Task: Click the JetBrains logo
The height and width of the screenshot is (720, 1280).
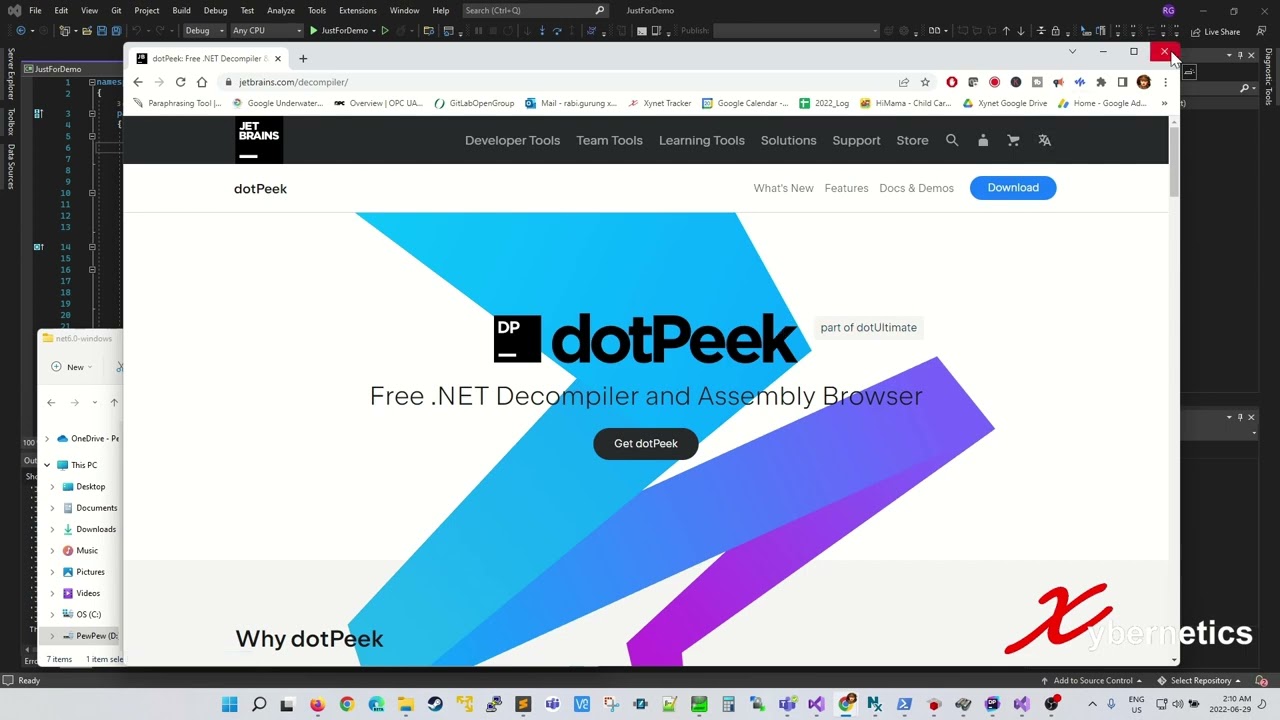Action: [x=259, y=140]
